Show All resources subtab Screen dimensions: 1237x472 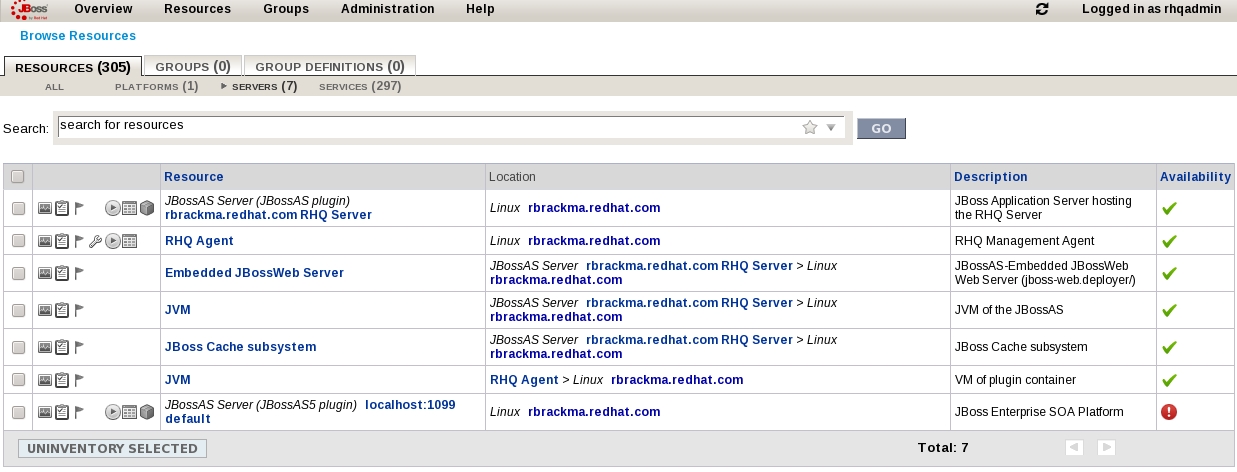point(54,87)
